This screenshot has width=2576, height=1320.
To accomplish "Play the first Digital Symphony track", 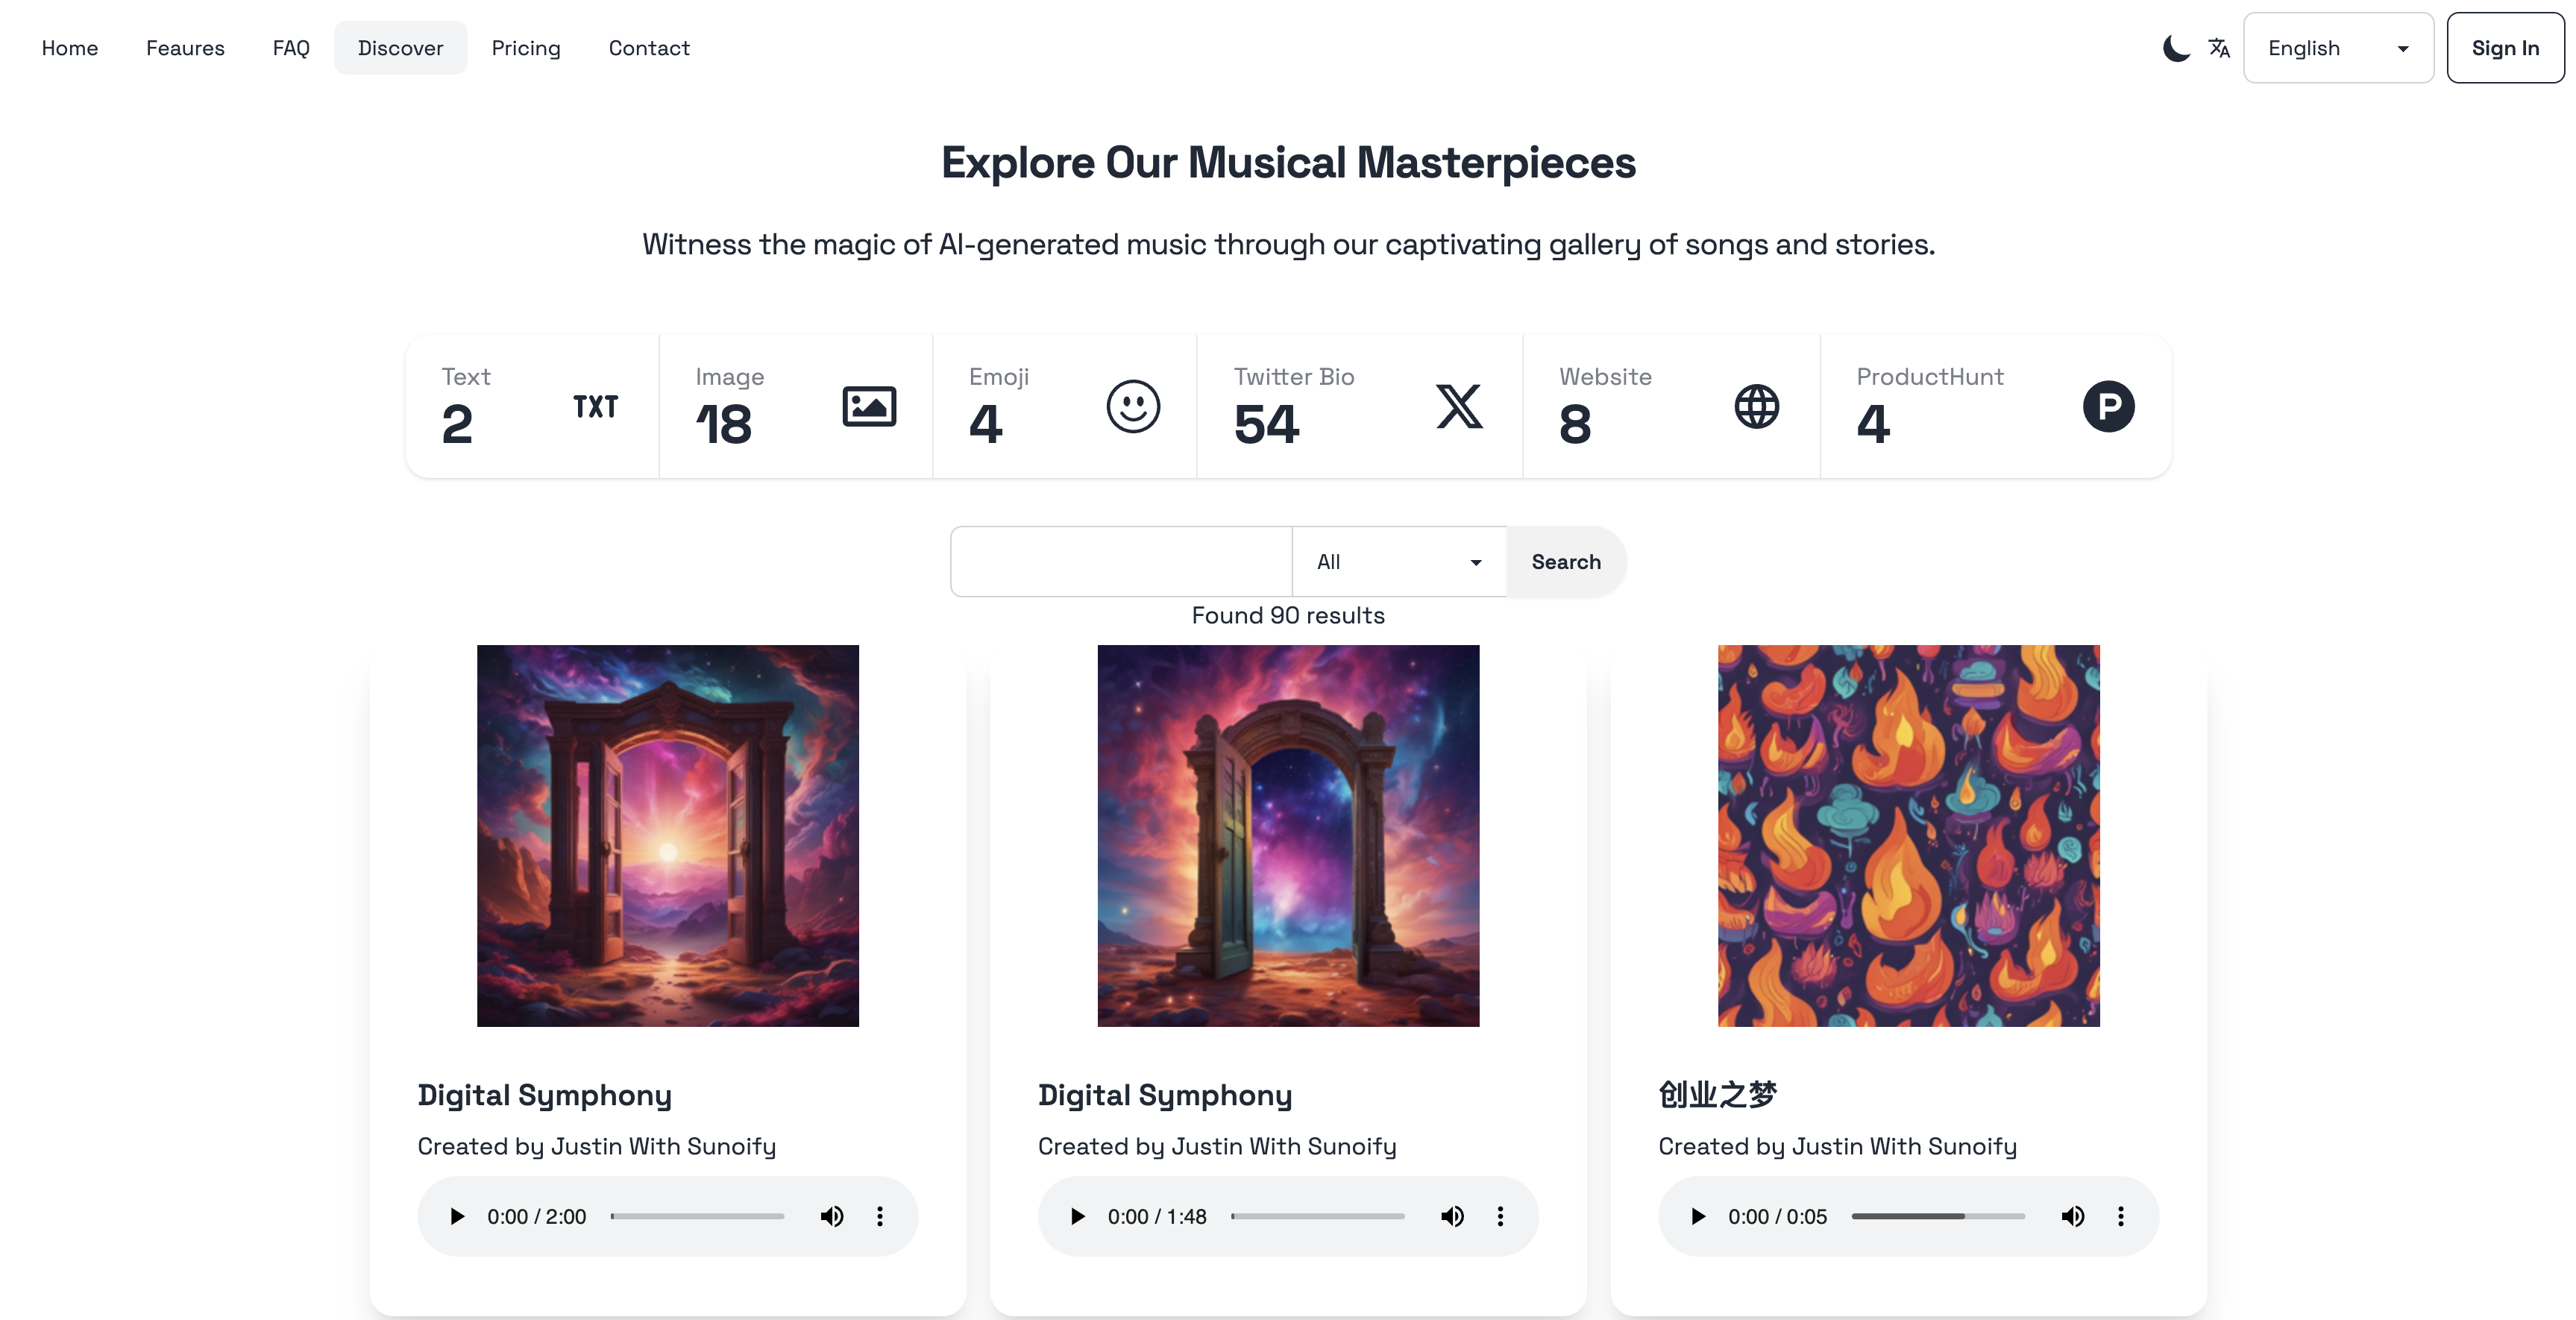I will (457, 1216).
